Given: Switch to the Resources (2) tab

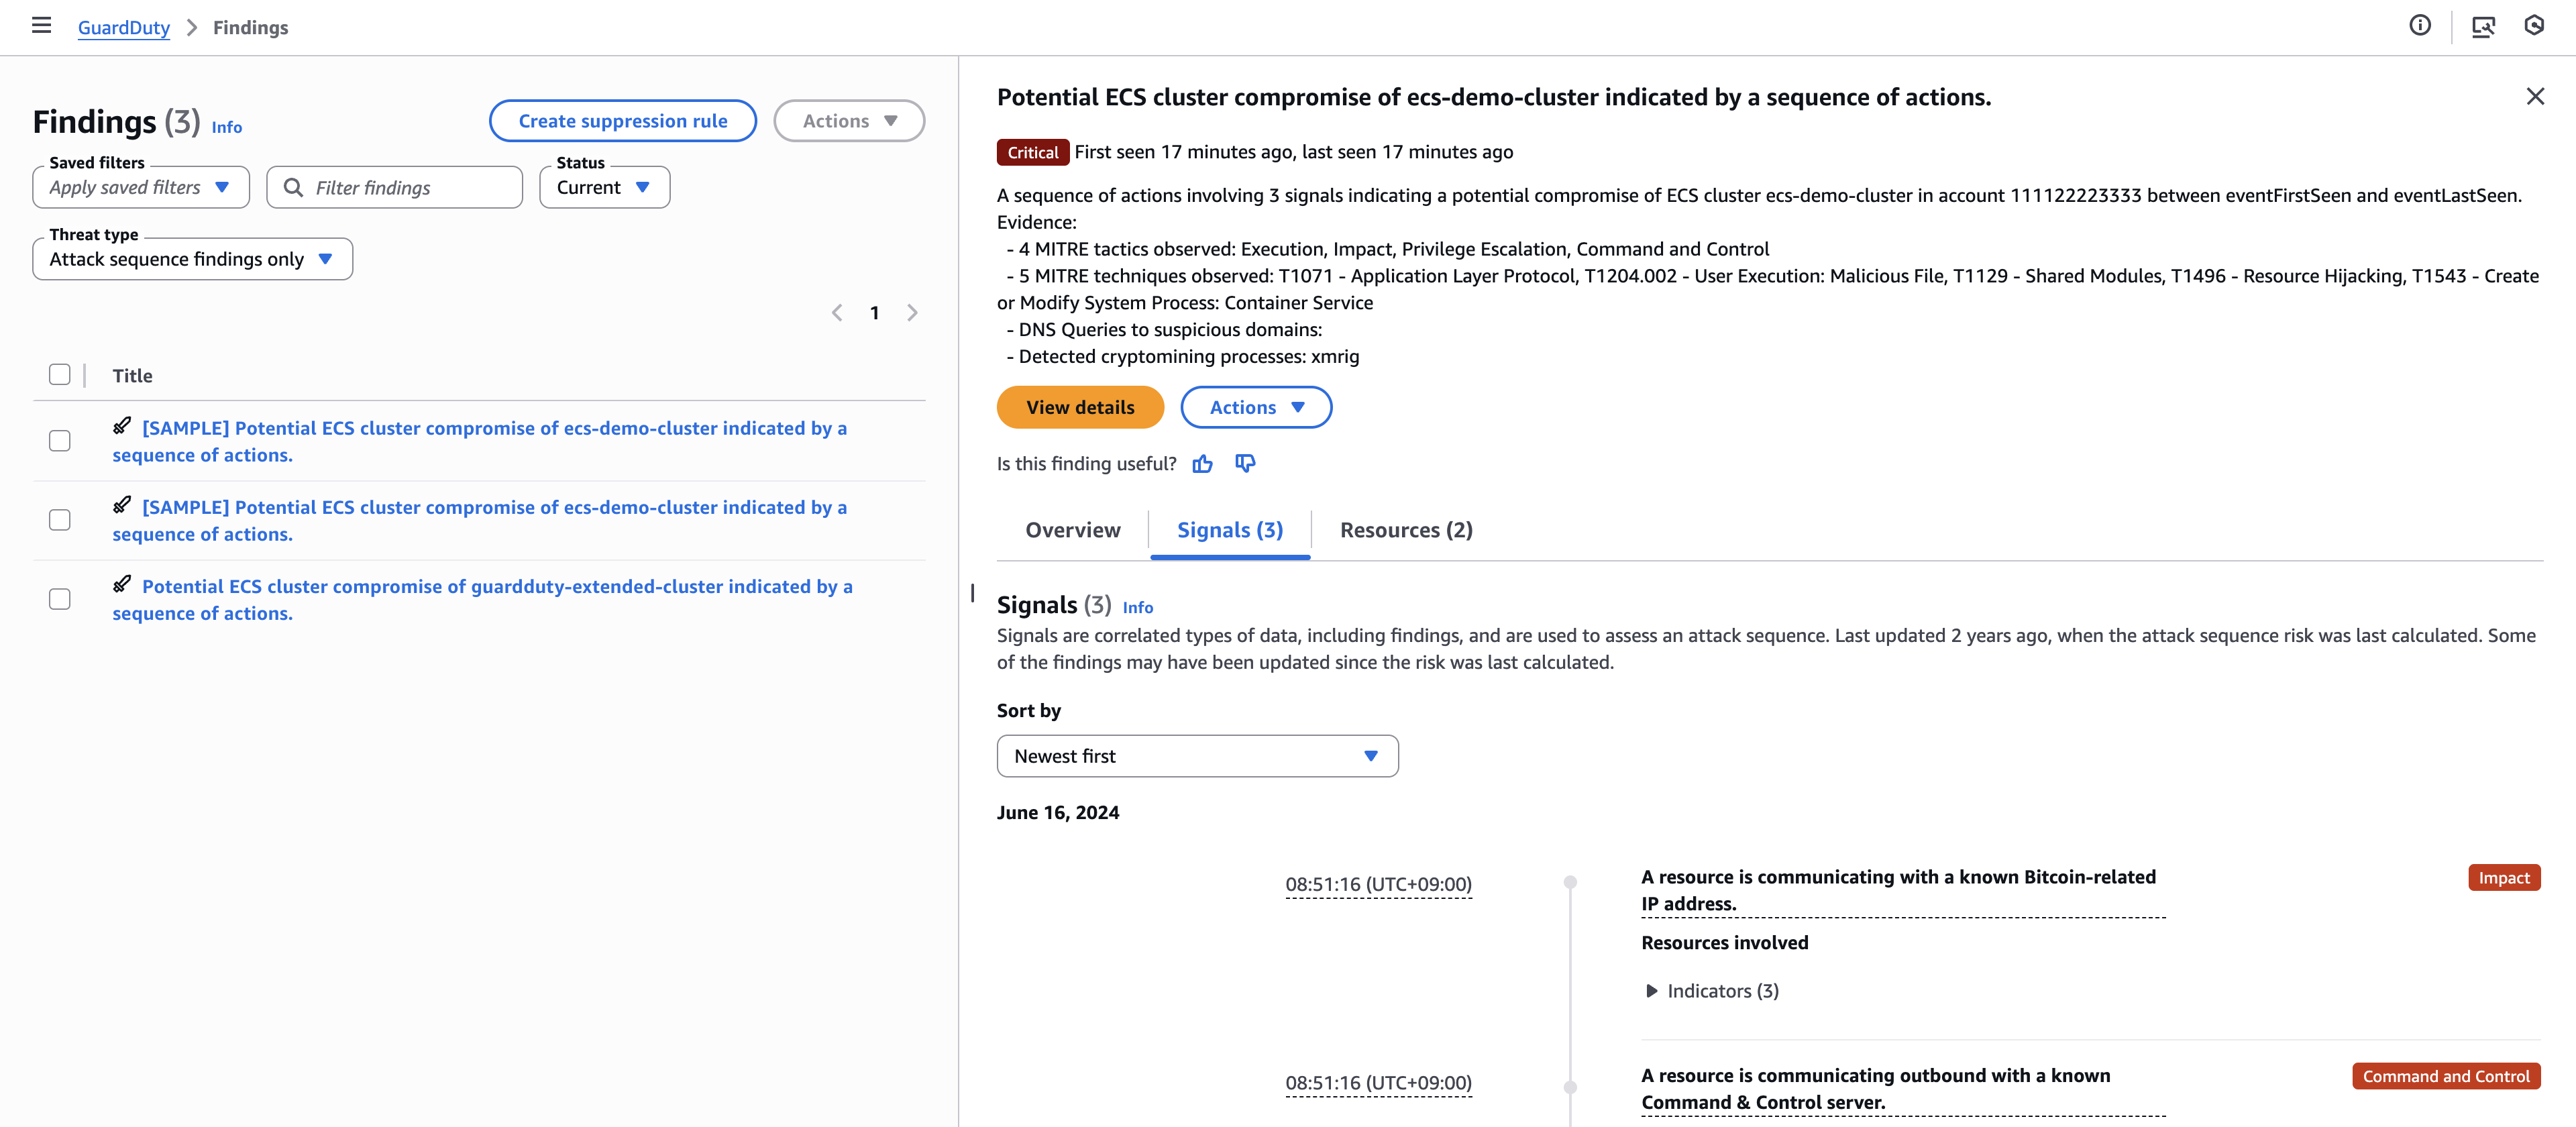Looking at the screenshot, I should [x=1406, y=530].
